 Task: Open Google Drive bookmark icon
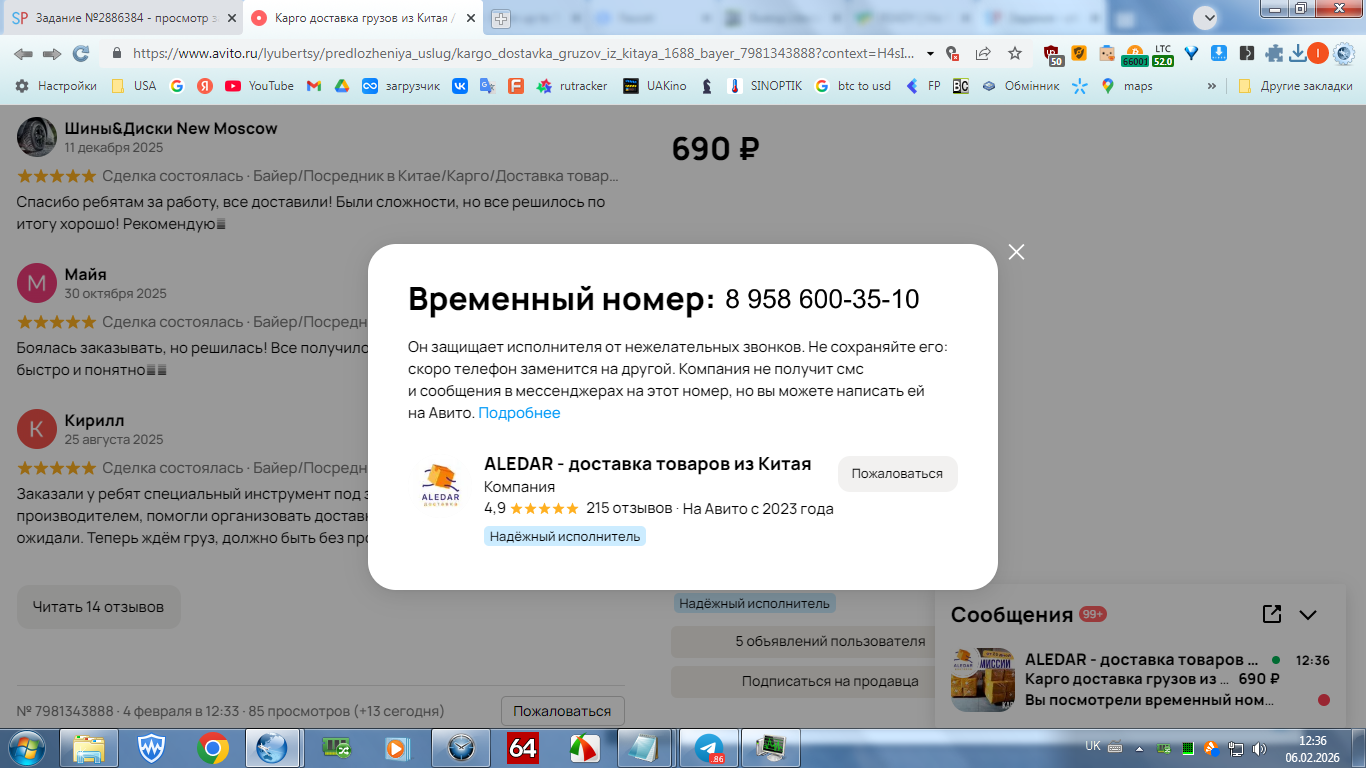pos(341,86)
